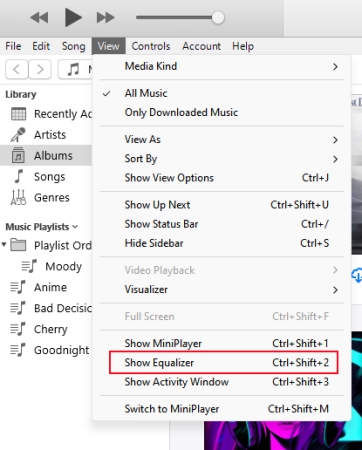Viewport: 362px width, 450px height.
Task: Click the forward navigation arrow button
Action: pos(40,69)
